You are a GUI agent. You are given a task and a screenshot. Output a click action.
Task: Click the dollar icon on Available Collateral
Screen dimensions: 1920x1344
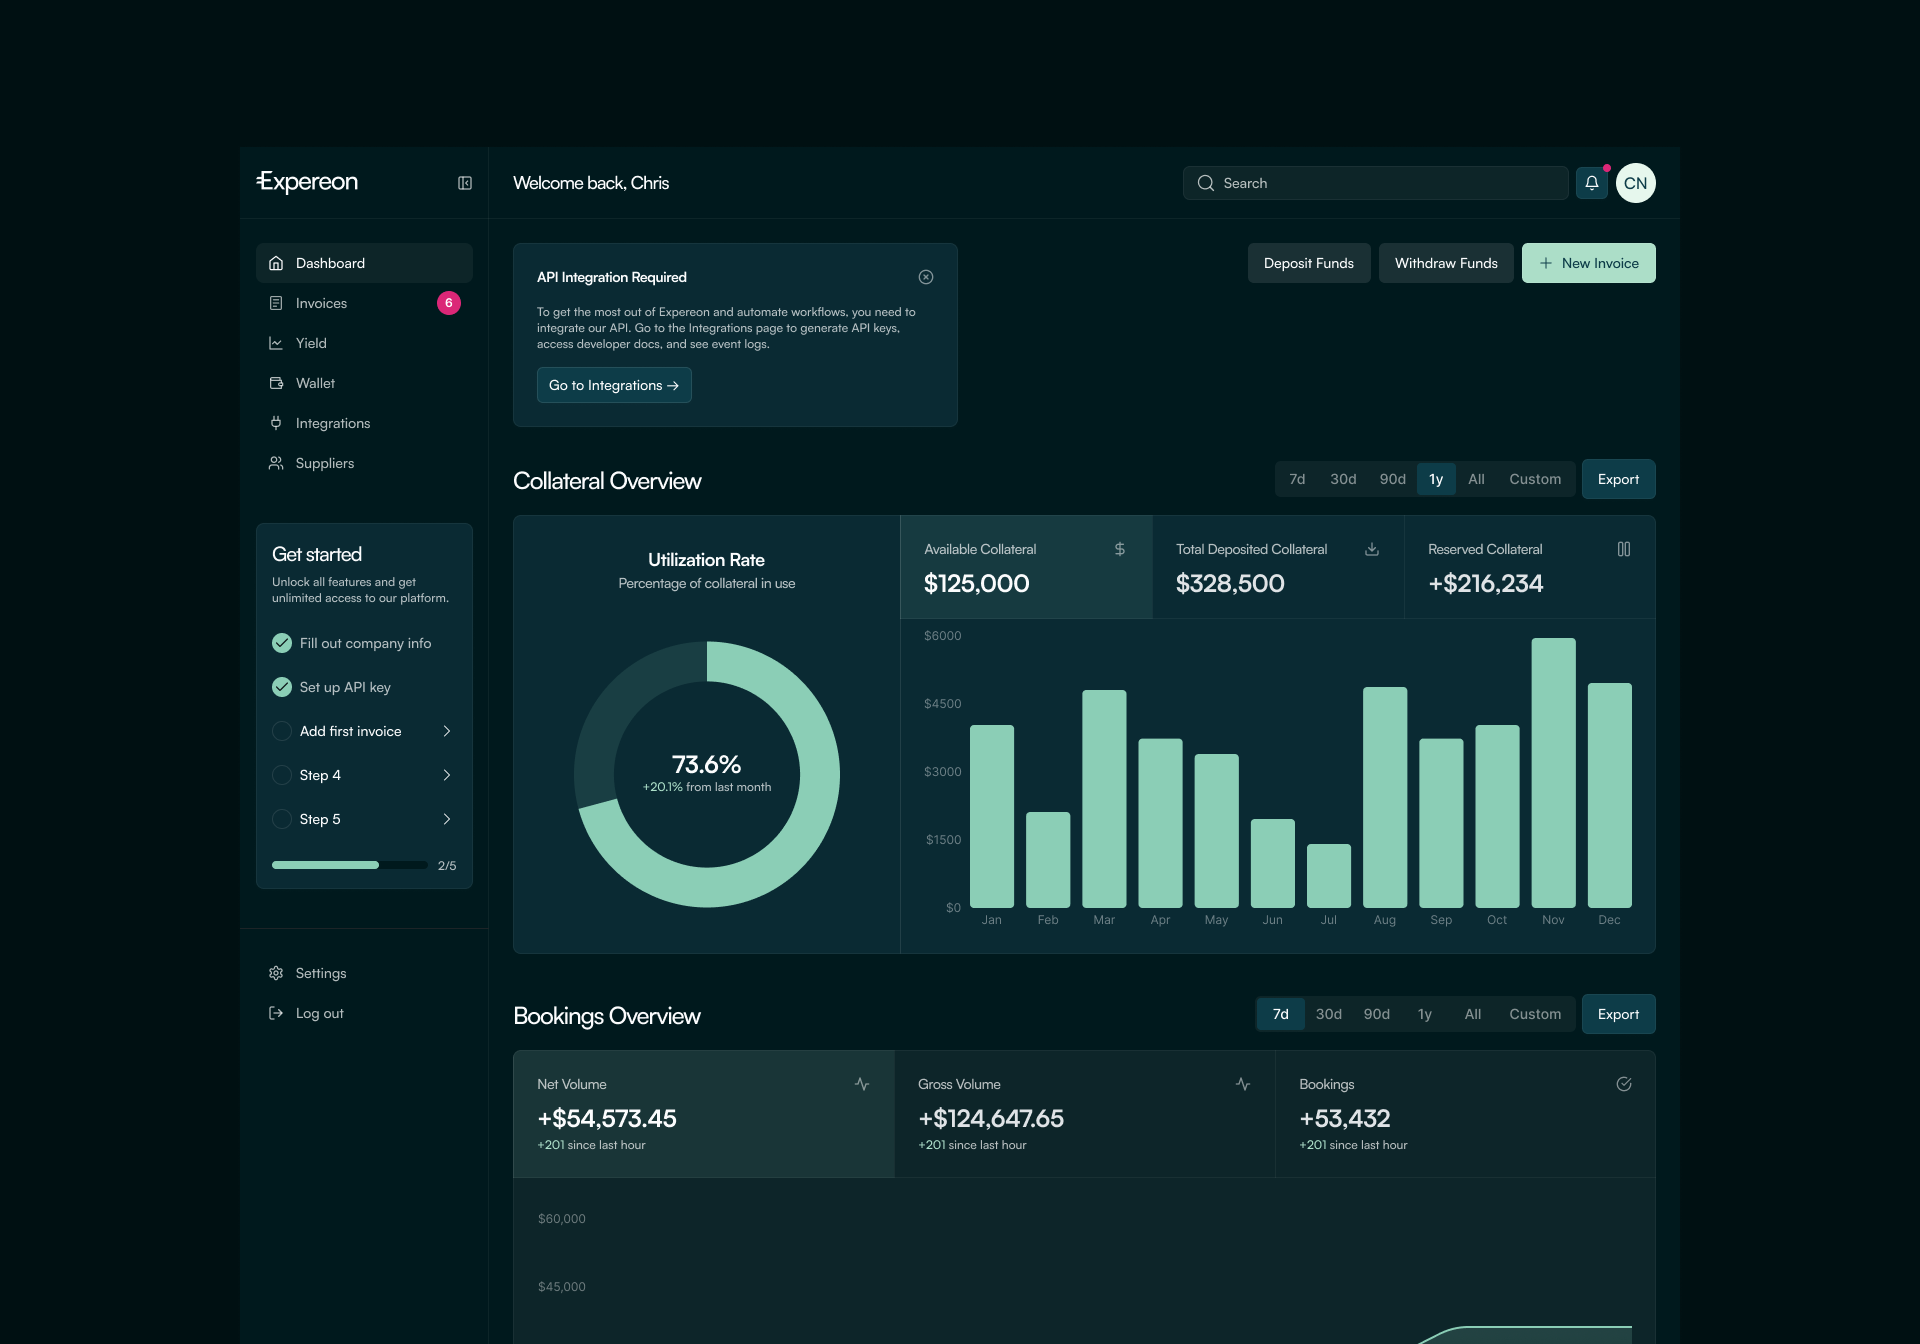click(1120, 549)
